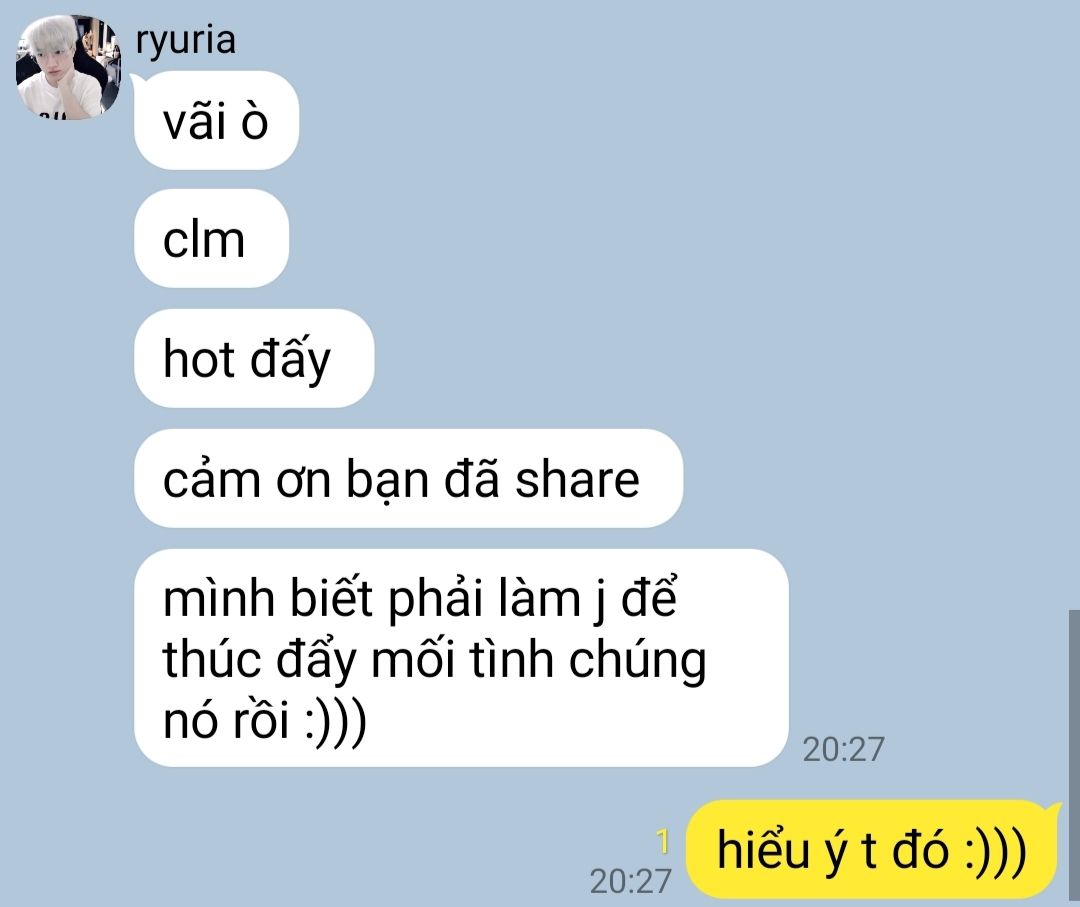Image resolution: width=1080 pixels, height=907 pixels.
Task: Click the tail of the yellow sent bubble
Action: click(1054, 809)
